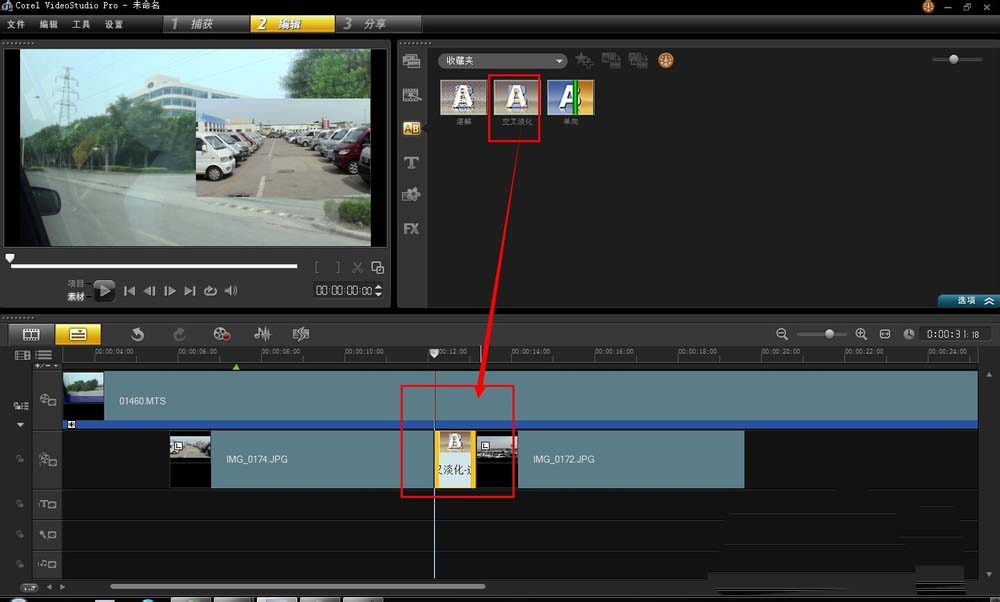Open the Record/Capture option icon
This screenshot has height=602, width=1000.
pyautogui.click(x=222, y=334)
